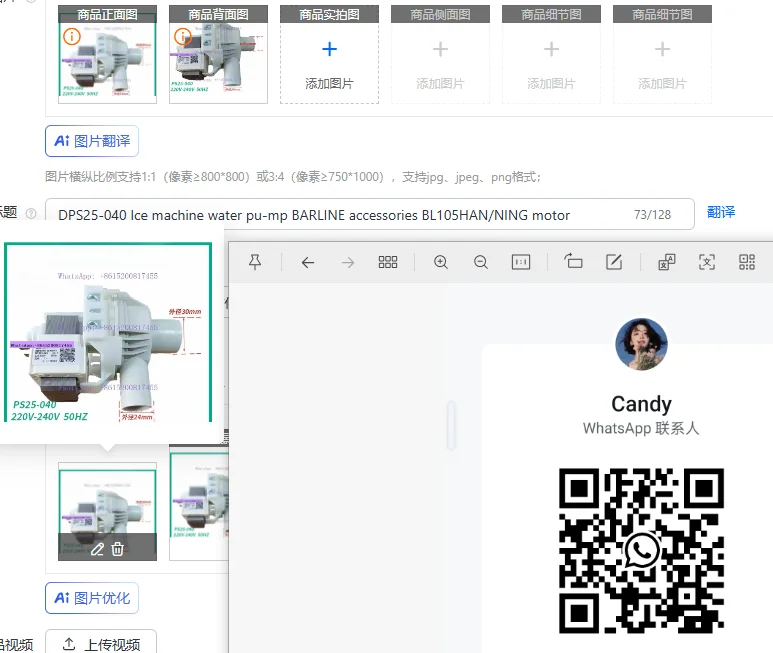Viewport: 773px width, 653px height.
Task: Go back with the left arrow
Action: (308, 262)
